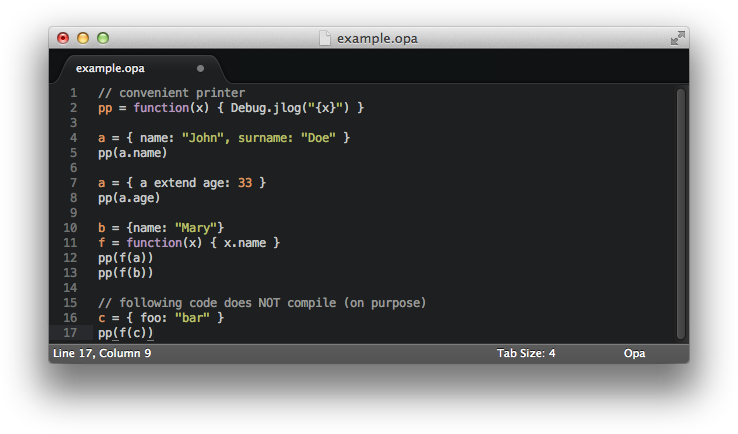Image resolution: width=738 pixels, height=434 pixels.
Task: Click line number 17 in the gutter
Action: [x=70, y=333]
